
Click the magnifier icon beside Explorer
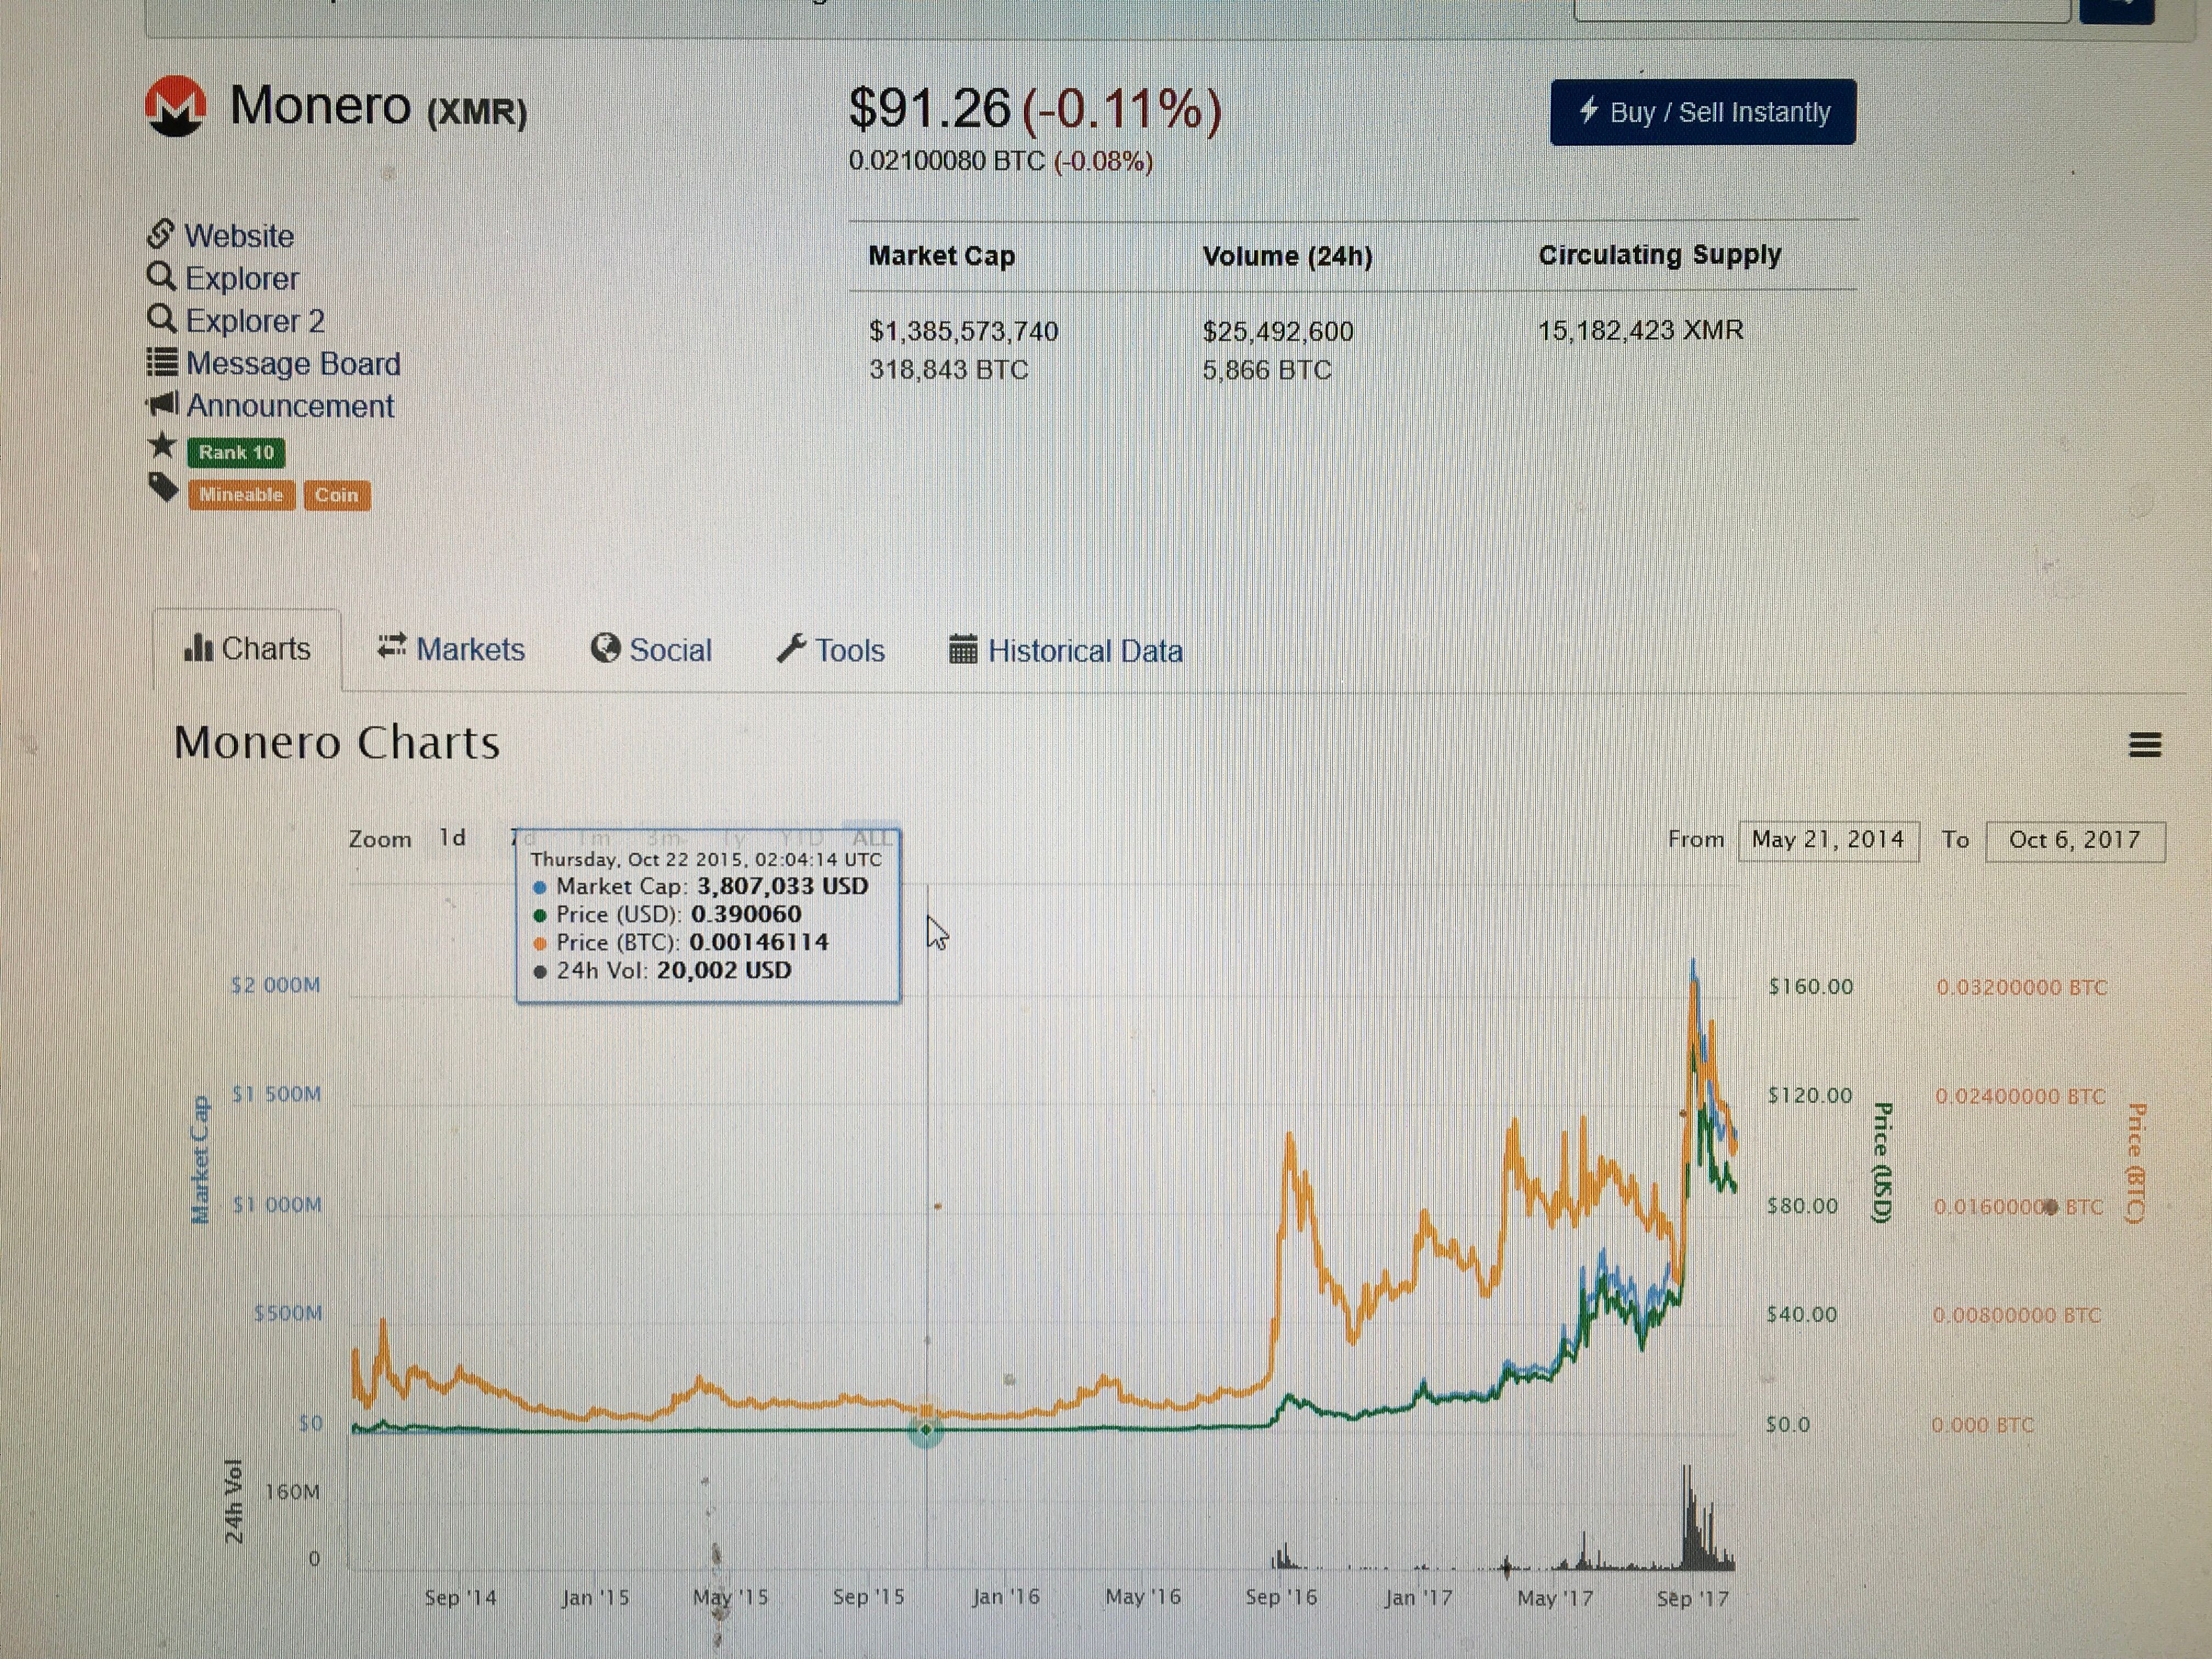pos(161,276)
